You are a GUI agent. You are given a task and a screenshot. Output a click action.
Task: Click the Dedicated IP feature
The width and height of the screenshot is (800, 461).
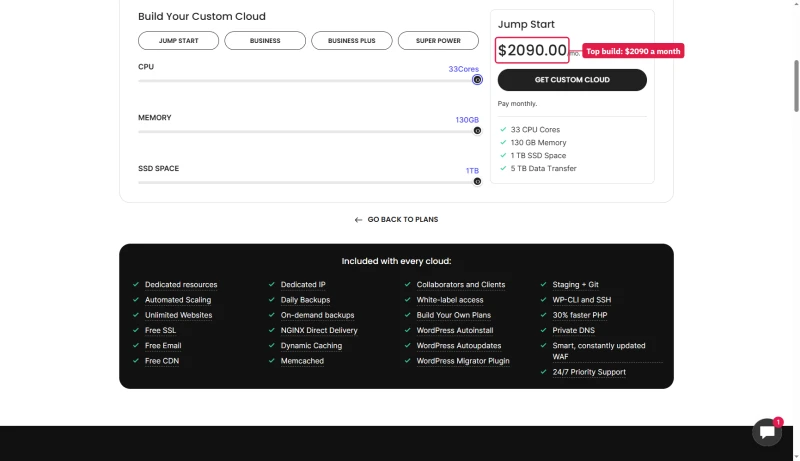coord(303,285)
